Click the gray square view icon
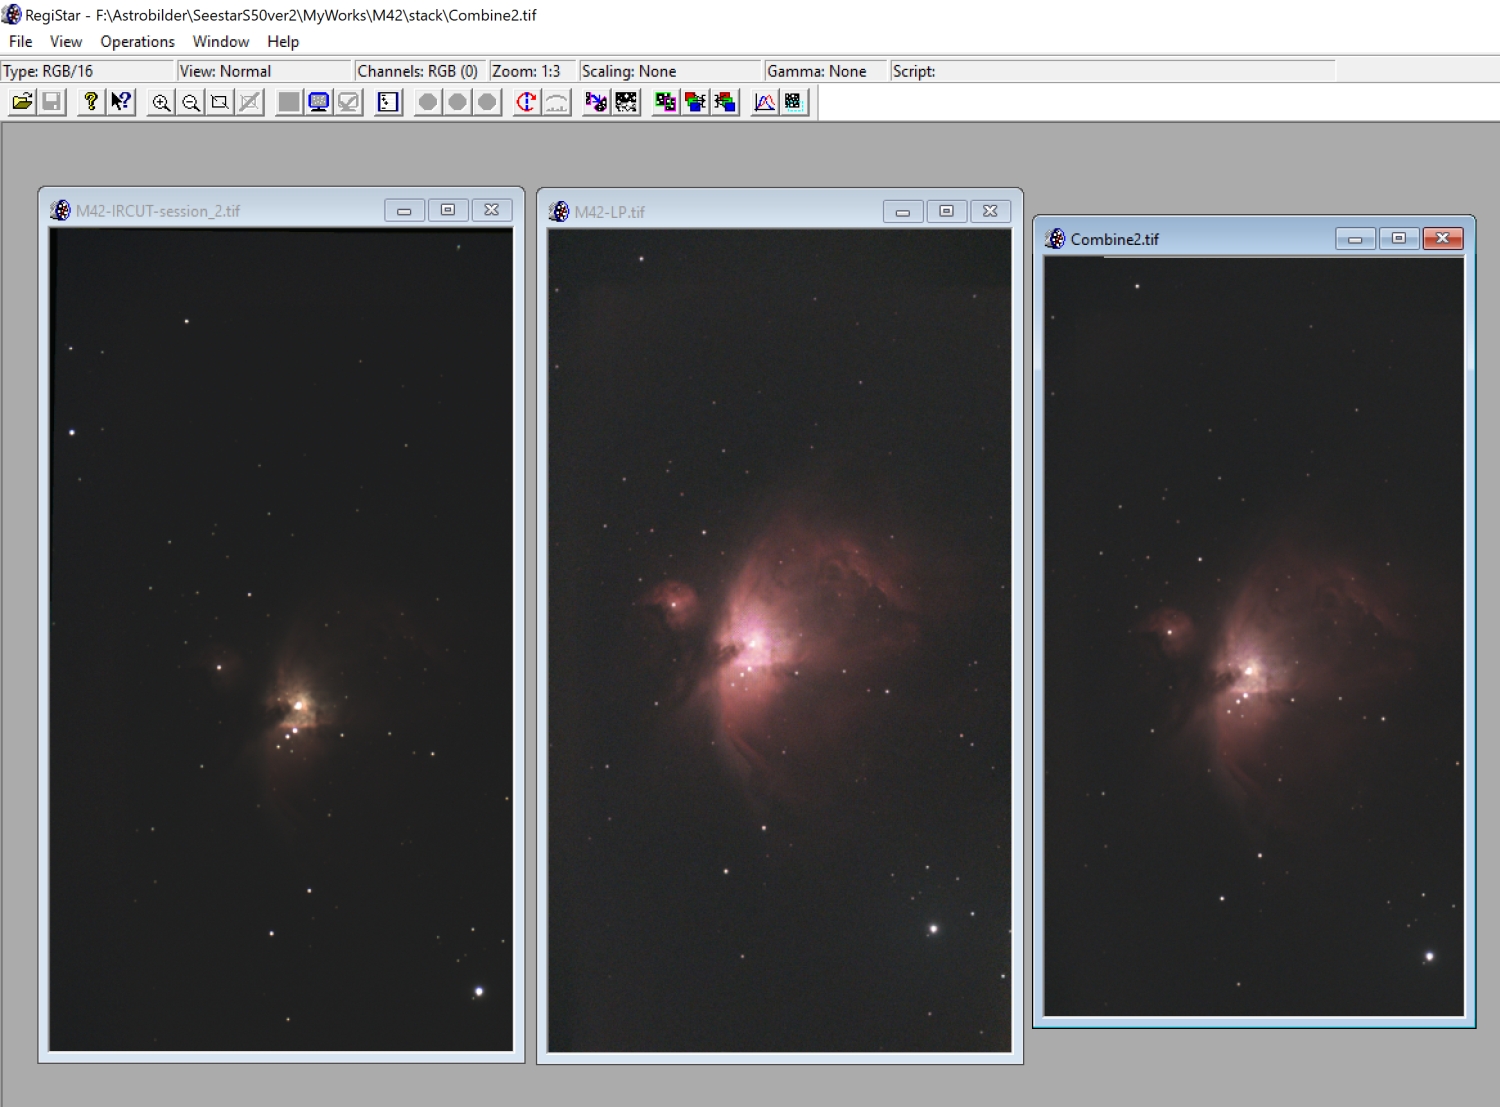Screen dimensions: 1500x1107 point(289,102)
